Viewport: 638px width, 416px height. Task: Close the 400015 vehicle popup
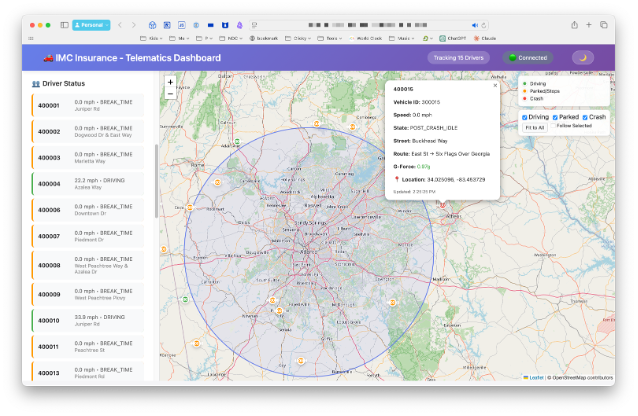click(x=495, y=85)
